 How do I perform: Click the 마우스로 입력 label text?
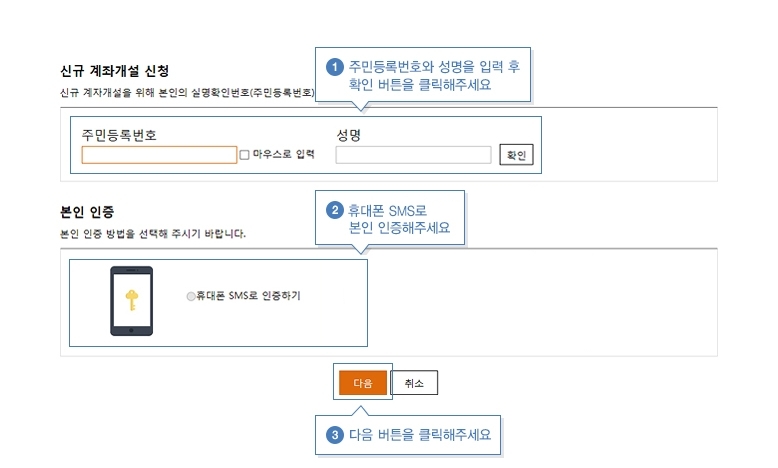(283, 154)
